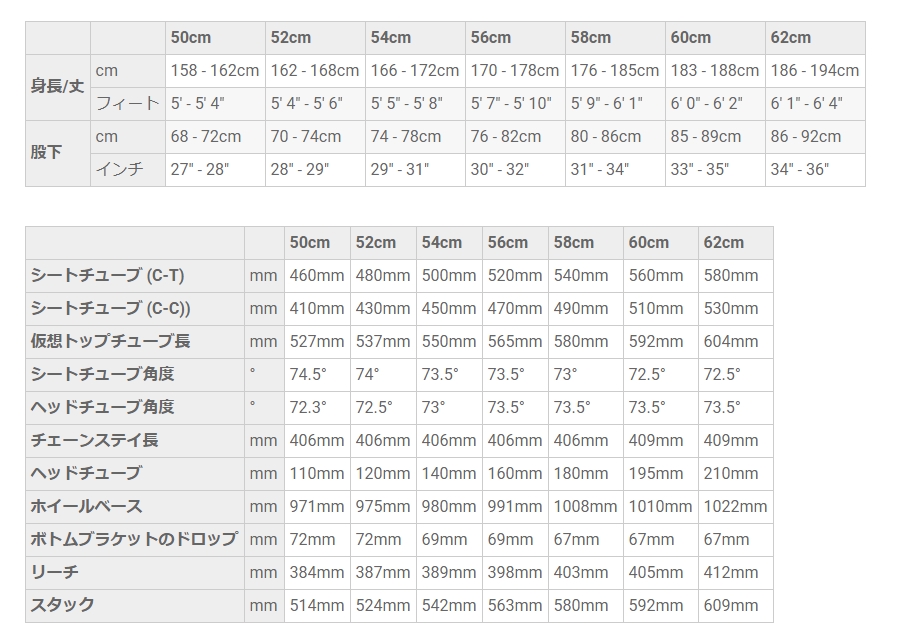Select the ボトムブラケットのドロップ row label

[134, 539]
